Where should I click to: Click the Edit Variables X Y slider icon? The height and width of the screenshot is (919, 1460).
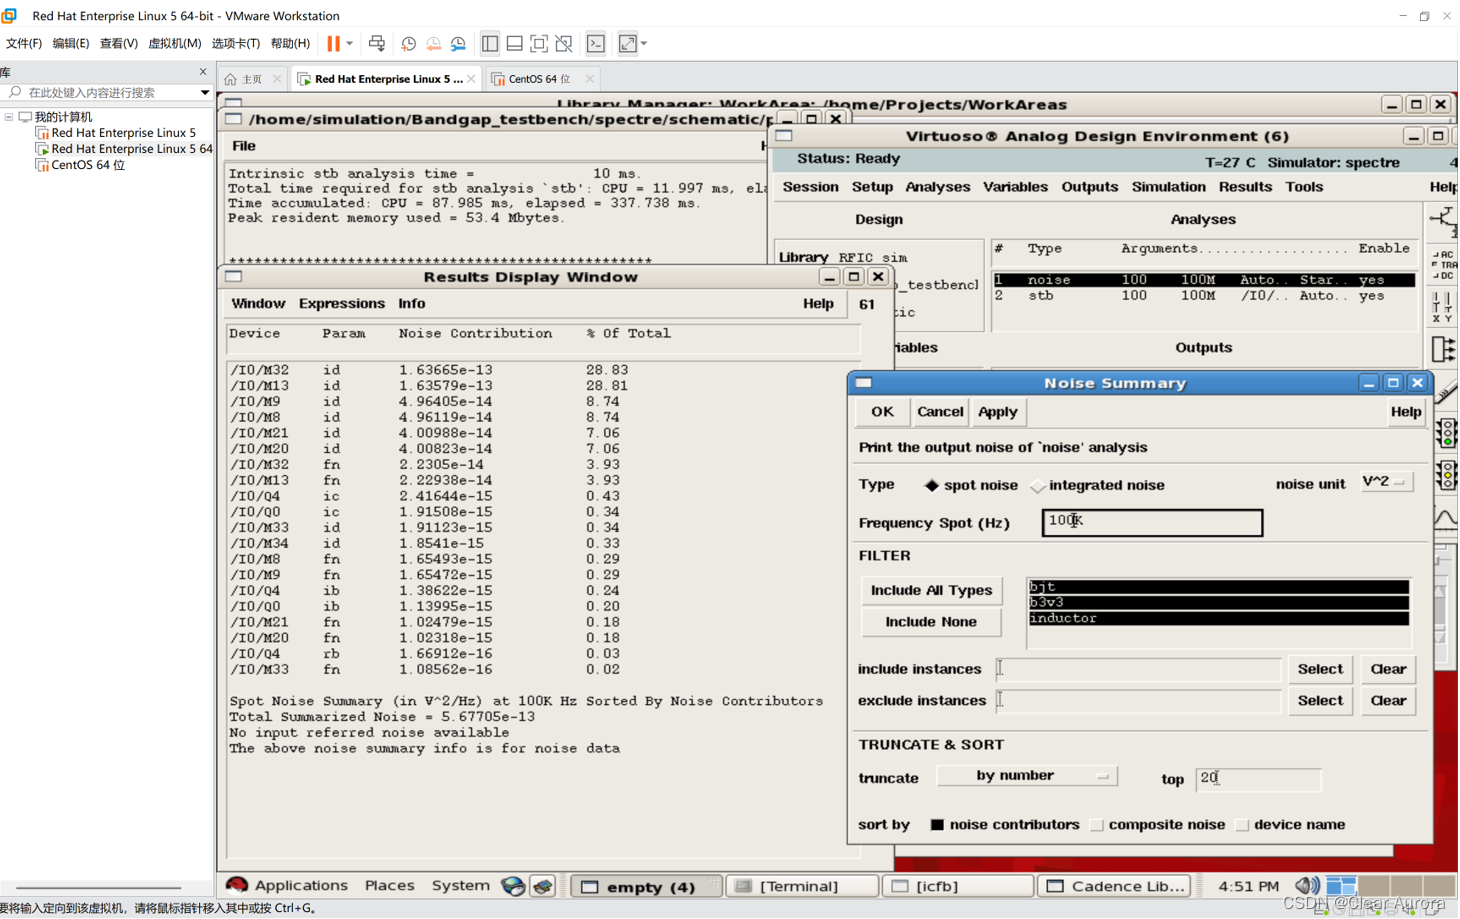pos(1443,307)
